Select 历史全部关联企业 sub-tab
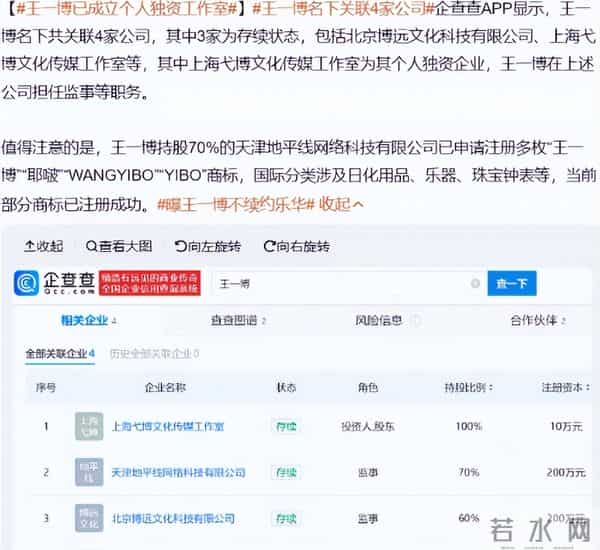 (x=154, y=354)
